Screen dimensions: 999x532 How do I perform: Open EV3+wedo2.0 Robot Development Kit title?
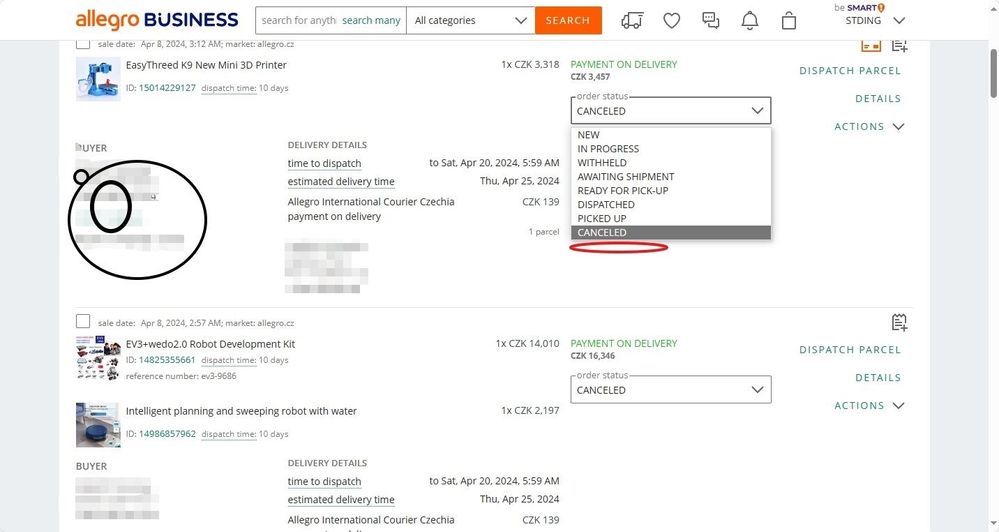click(x=210, y=344)
